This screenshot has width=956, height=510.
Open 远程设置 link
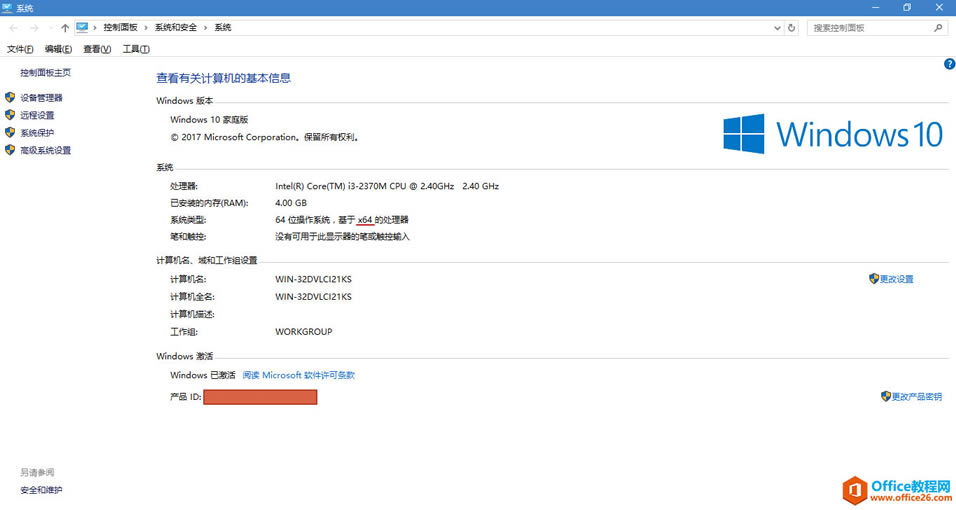click(x=37, y=115)
